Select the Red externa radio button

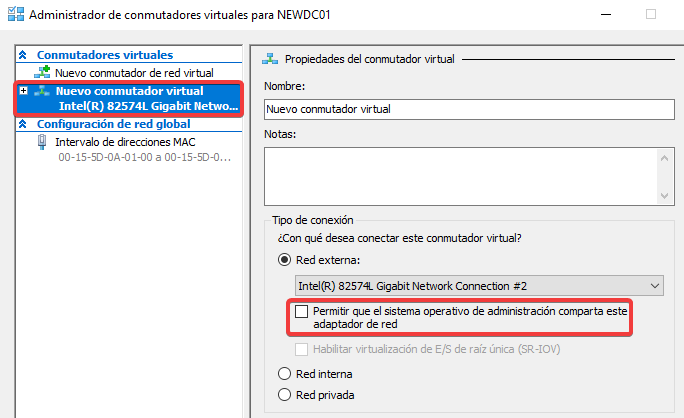tap(284, 261)
